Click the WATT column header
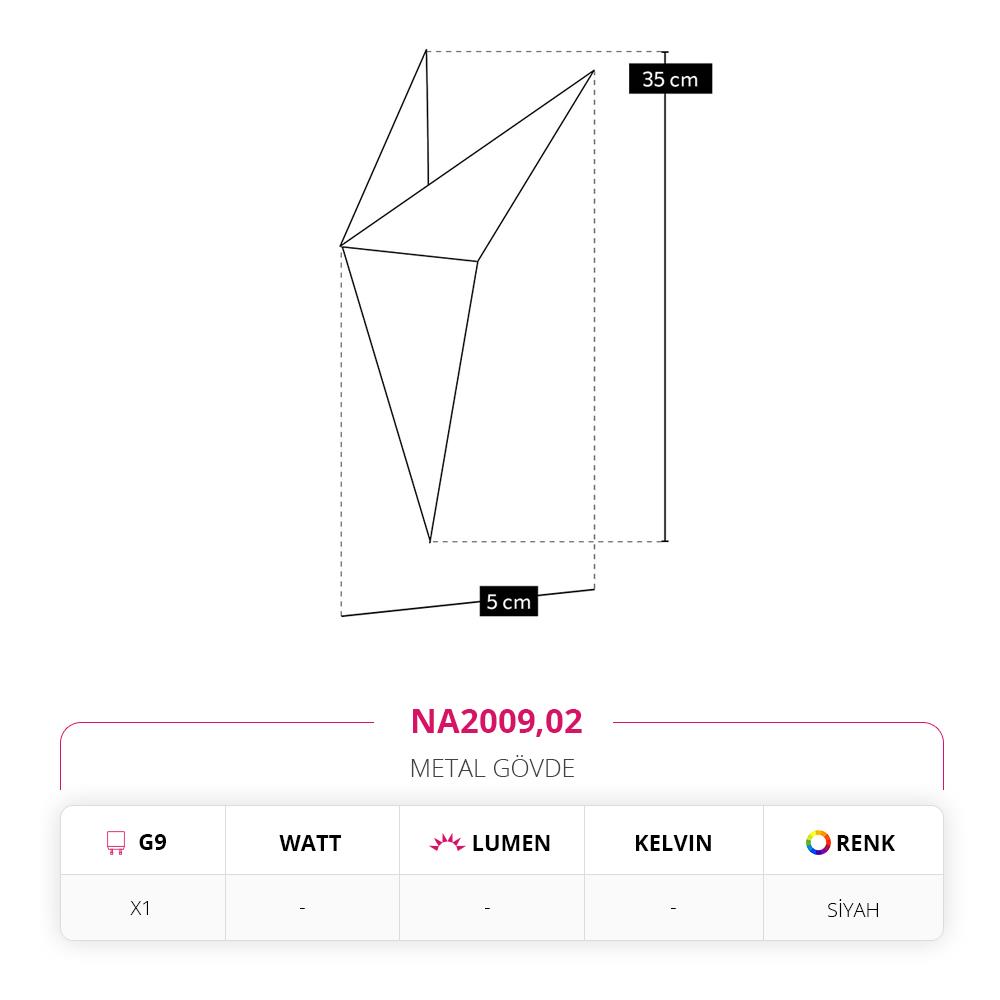 pyautogui.click(x=310, y=843)
